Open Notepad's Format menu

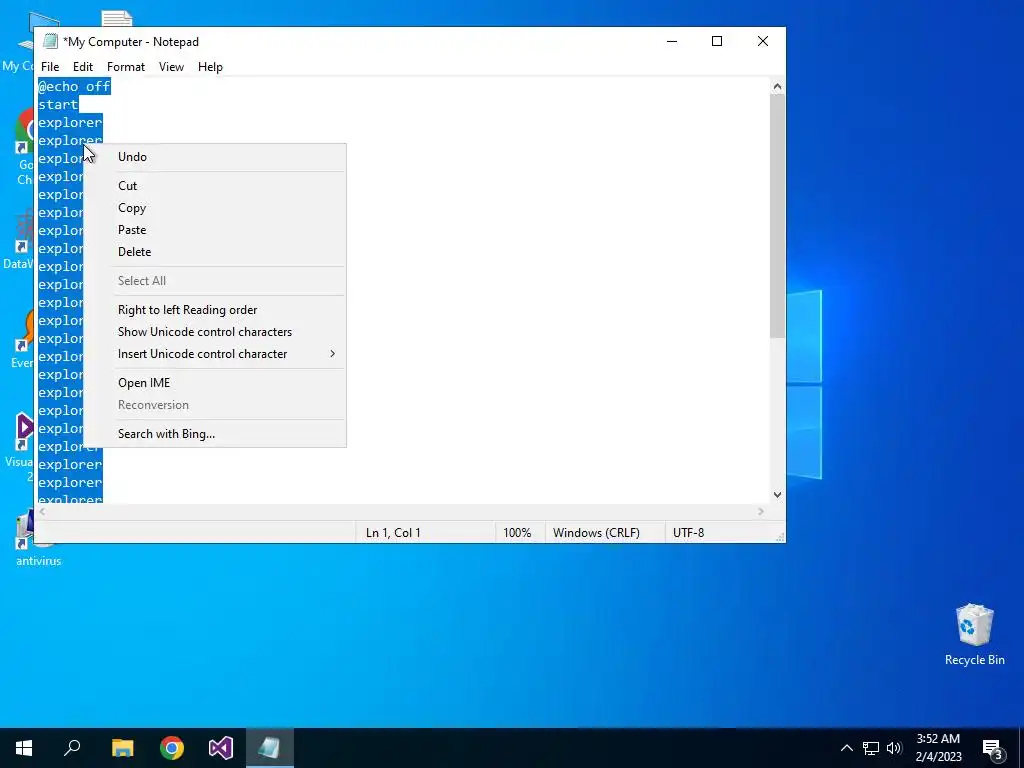(126, 67)
